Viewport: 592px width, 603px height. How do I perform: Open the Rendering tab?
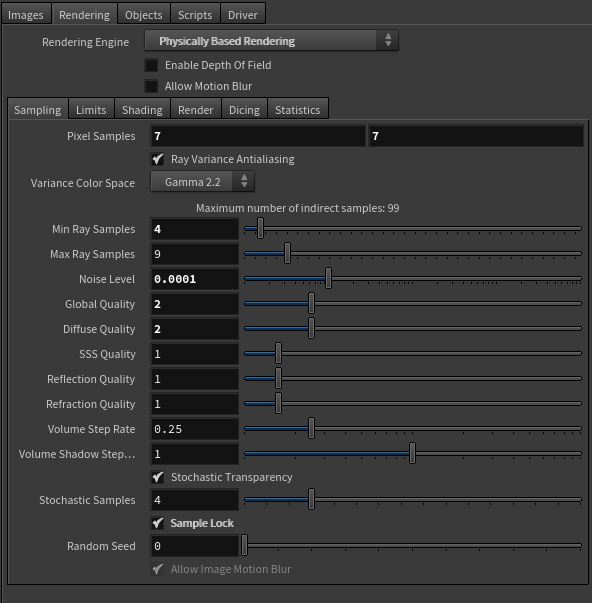pyautogui.click(x=84, y=15)
